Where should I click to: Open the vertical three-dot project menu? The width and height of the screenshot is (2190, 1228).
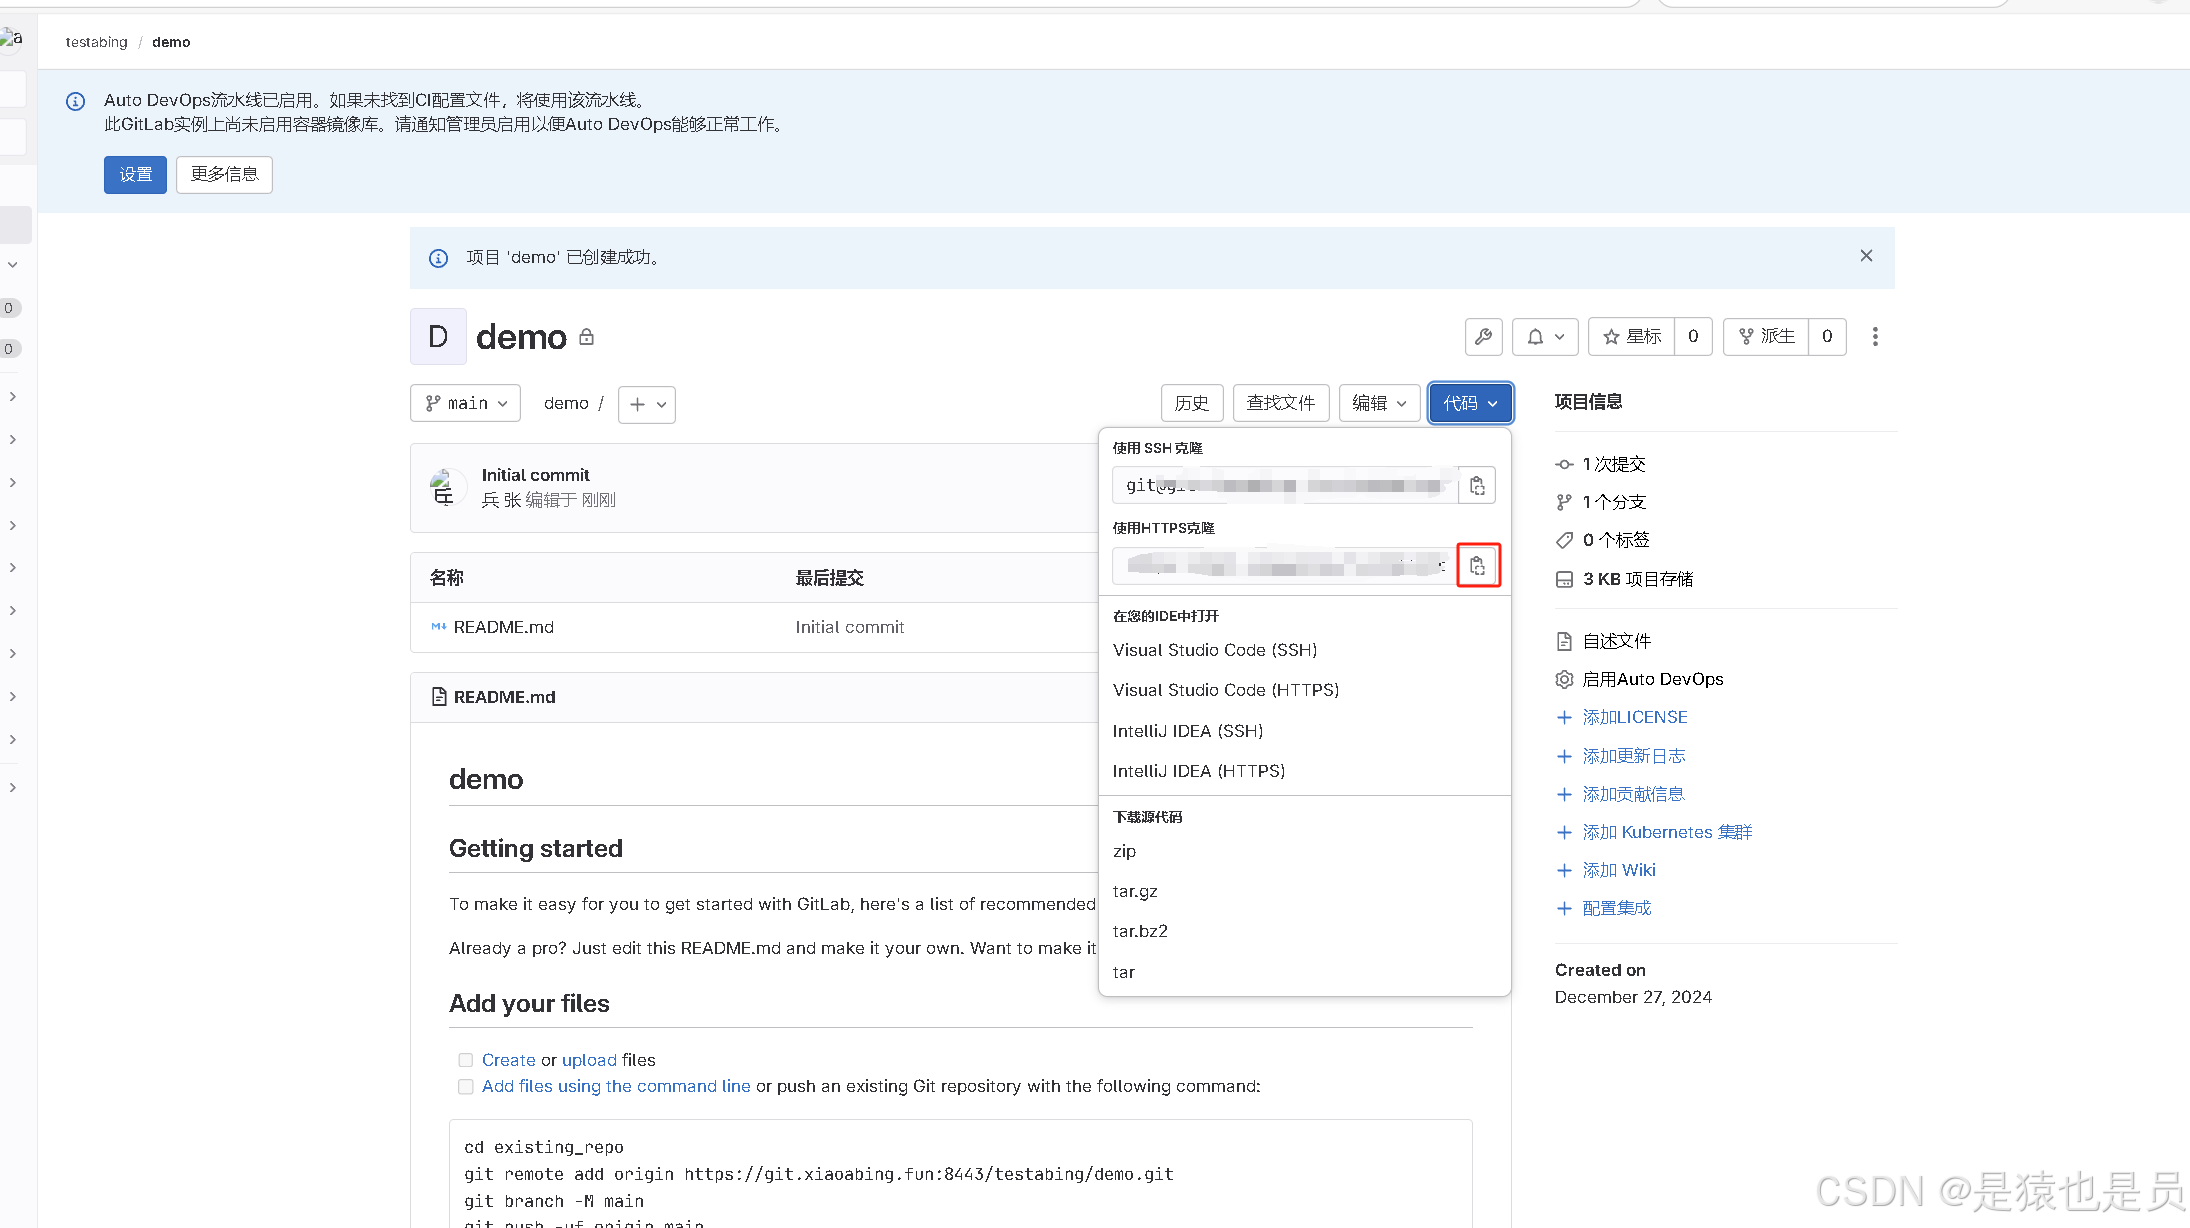[1875, 337]
